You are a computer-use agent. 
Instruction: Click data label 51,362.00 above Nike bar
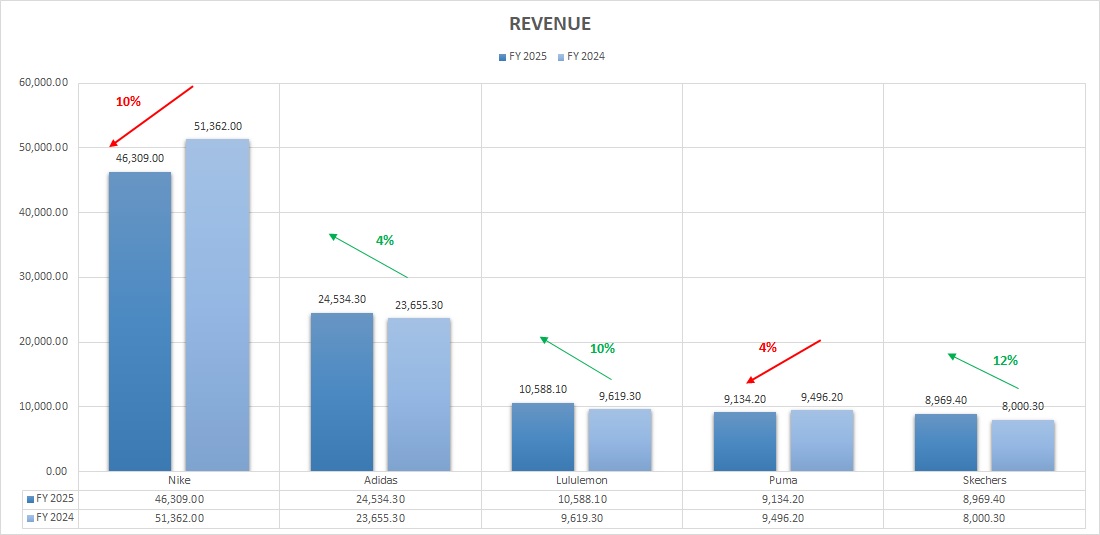pos(217,126)
